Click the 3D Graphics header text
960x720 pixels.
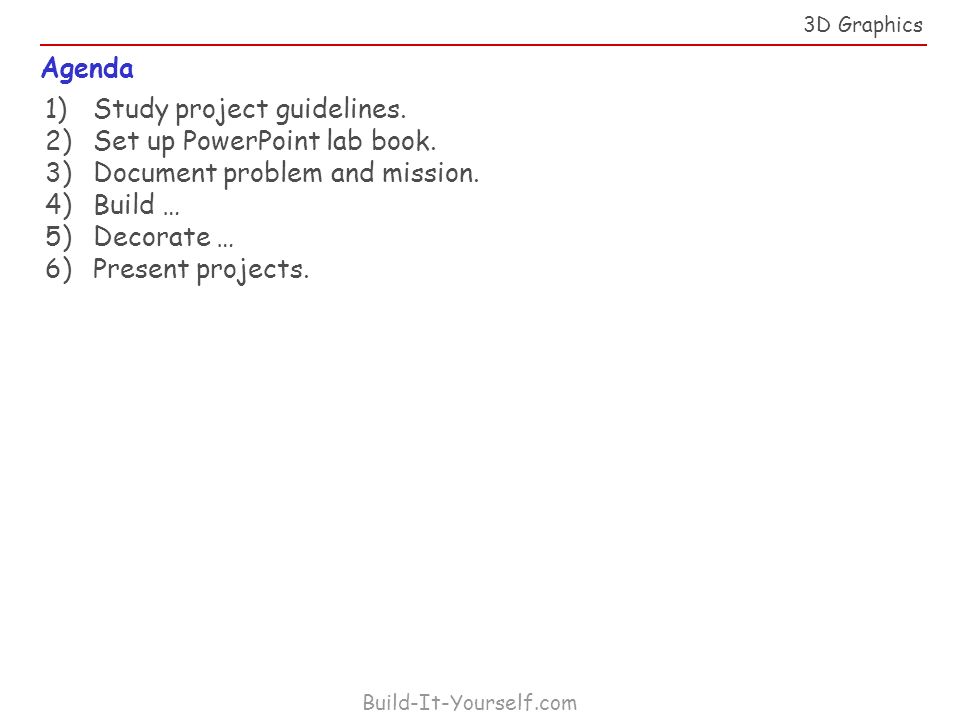(x=863, y=25)
